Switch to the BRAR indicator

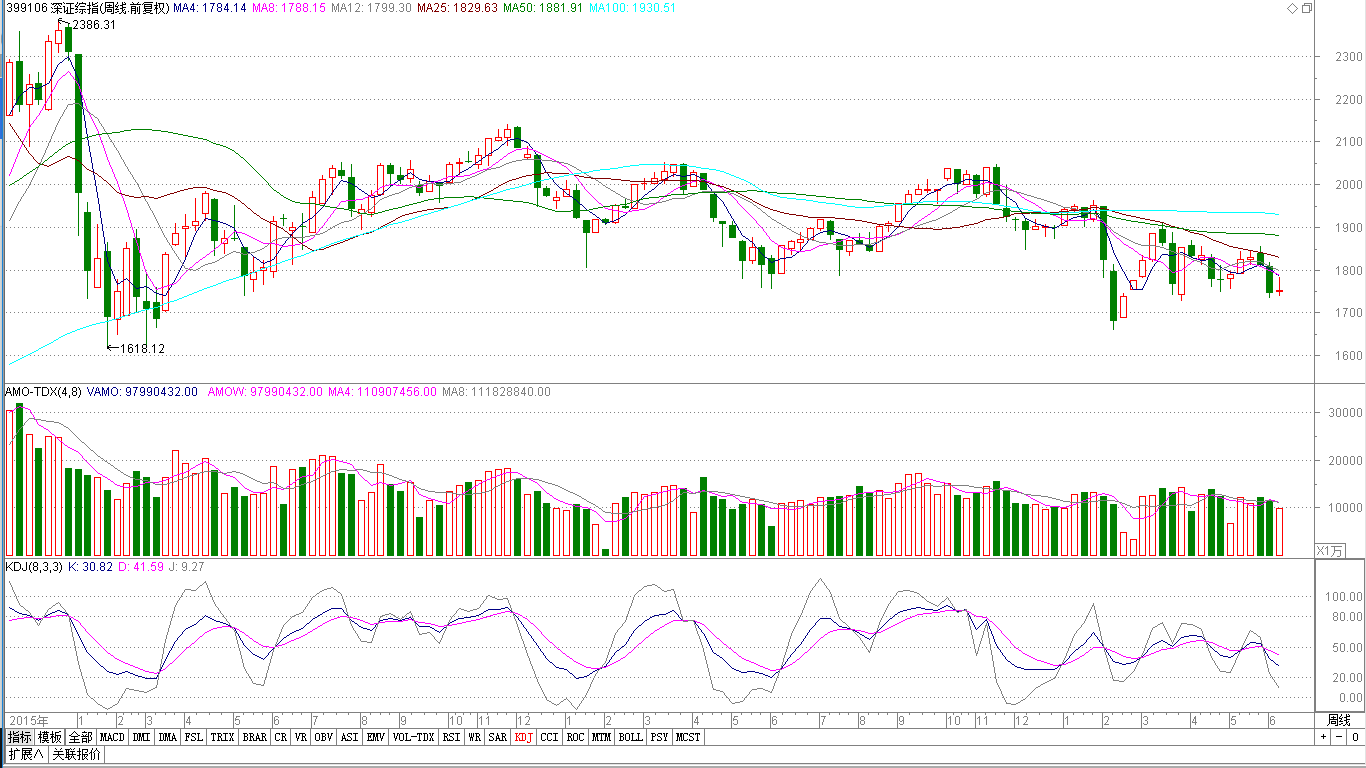pyautogui.click(x=255, y=737)
